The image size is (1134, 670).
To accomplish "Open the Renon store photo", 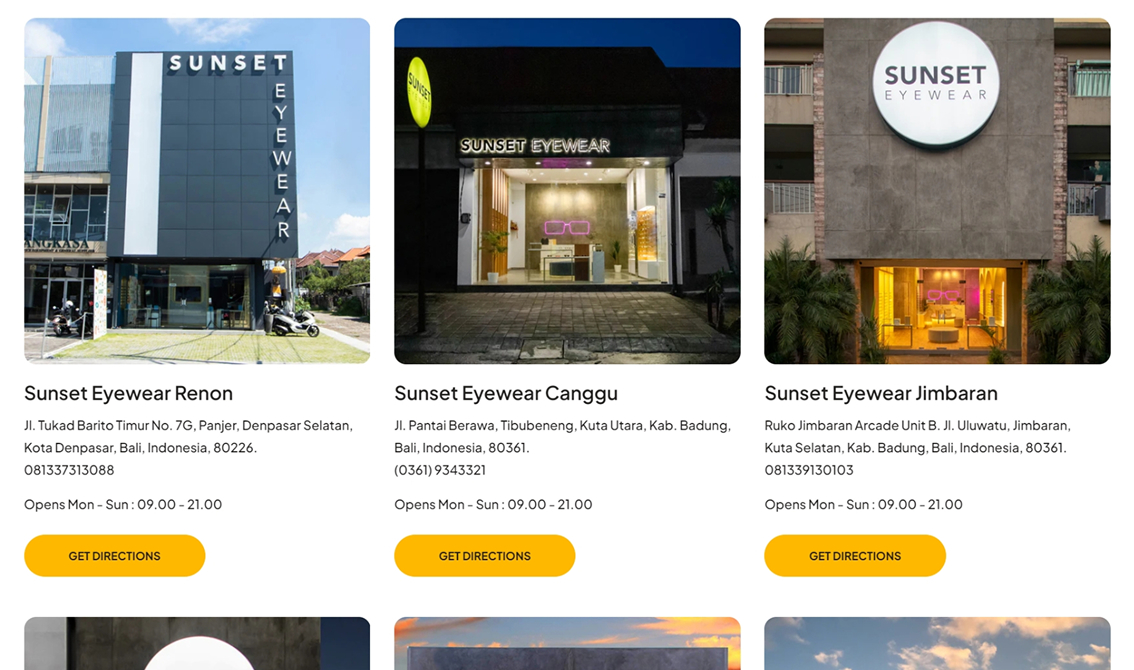I will (x=197, y=191).
